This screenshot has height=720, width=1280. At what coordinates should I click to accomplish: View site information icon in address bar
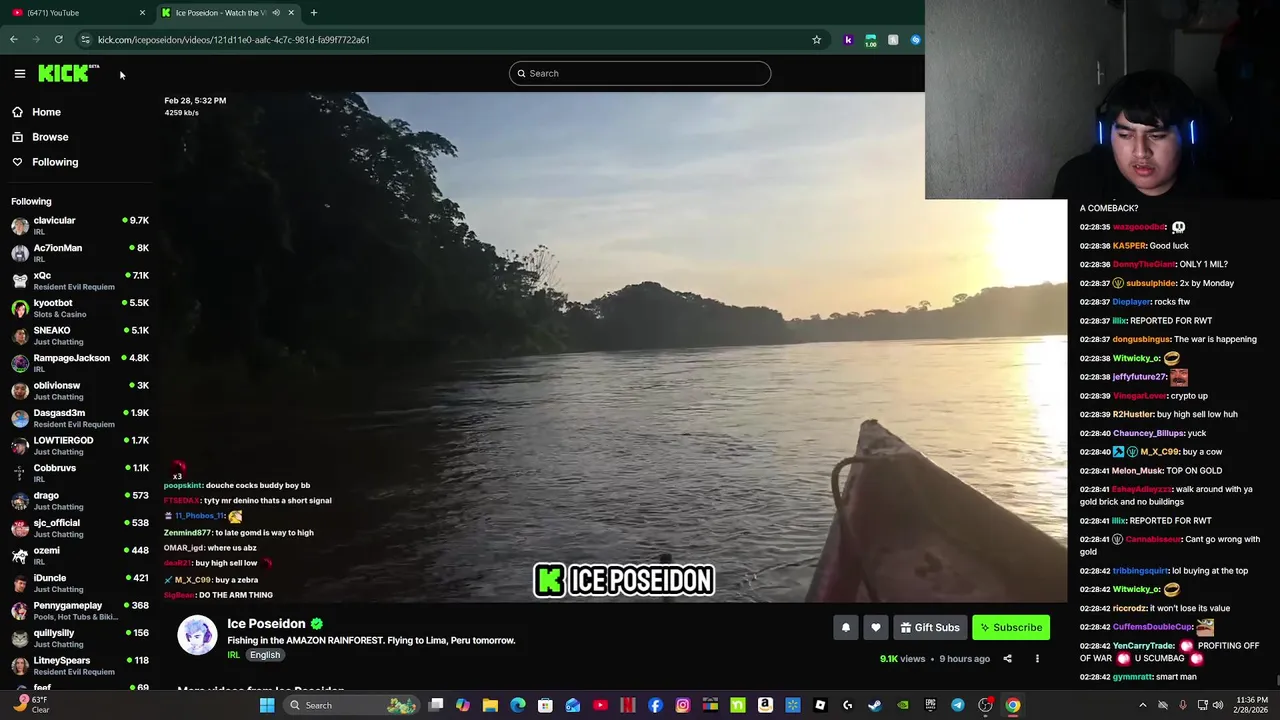point(85,40)
